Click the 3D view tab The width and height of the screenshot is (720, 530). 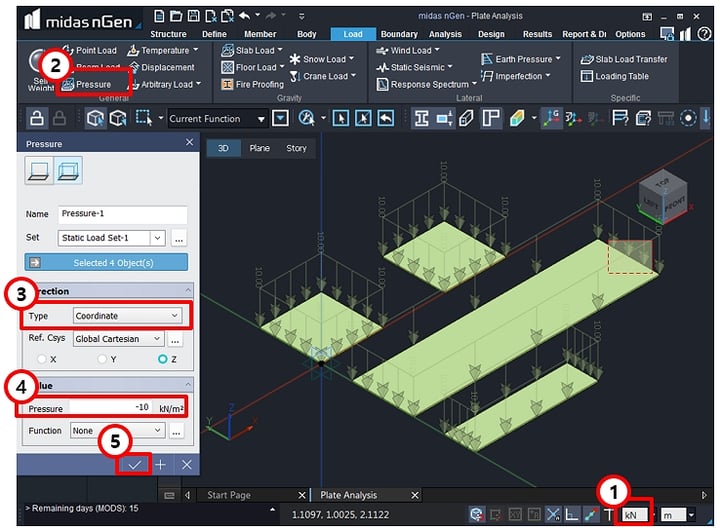point(223,148)
